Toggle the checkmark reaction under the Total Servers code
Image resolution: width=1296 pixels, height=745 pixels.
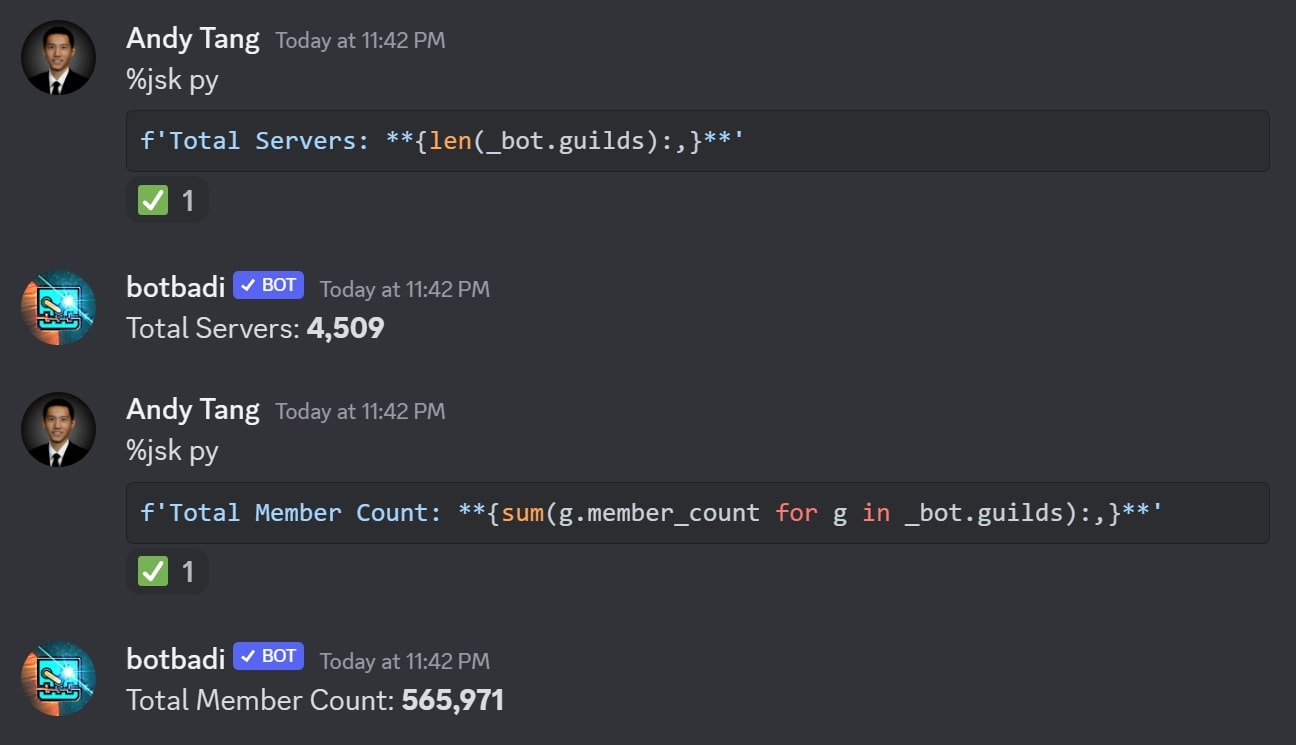tap(167, 201)
